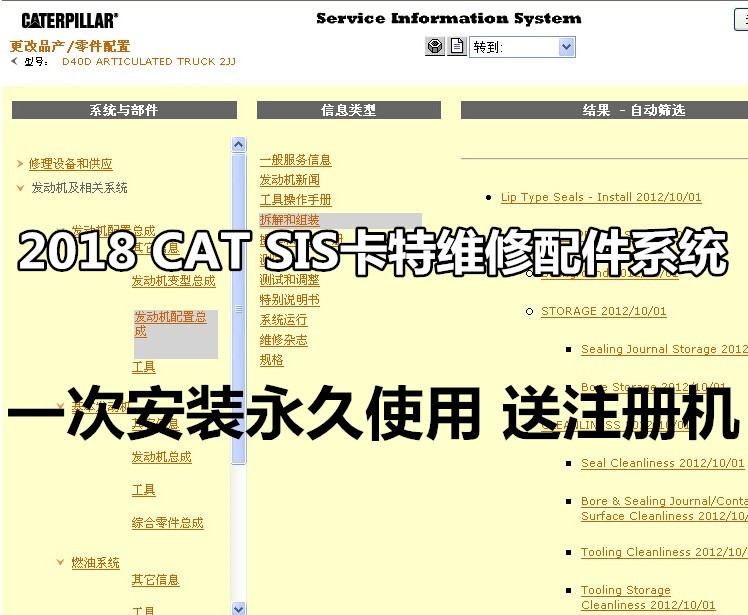Open Seal Cleanliness 2012/10/01 result
The height and width of the screenshot is (615, 748).
663,463
